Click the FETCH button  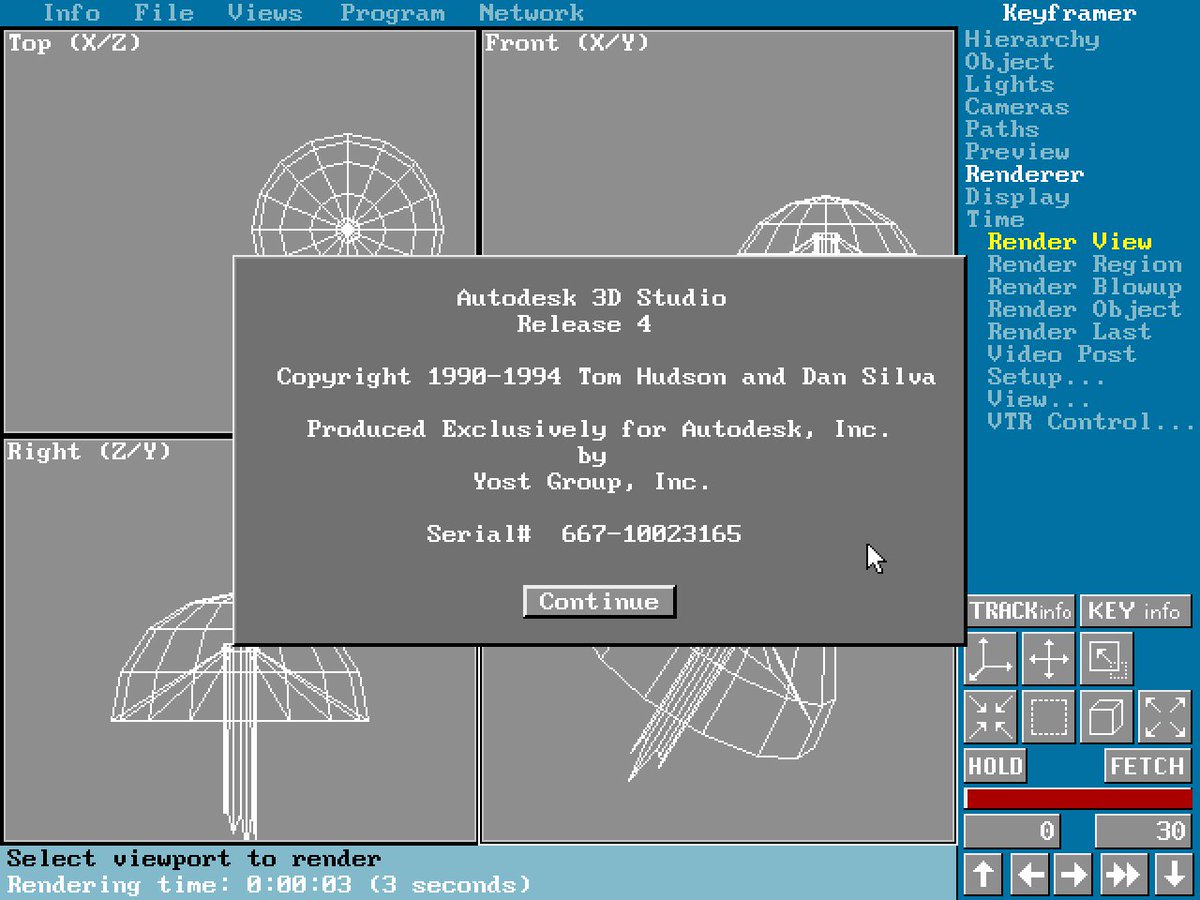pos(1148,766)
